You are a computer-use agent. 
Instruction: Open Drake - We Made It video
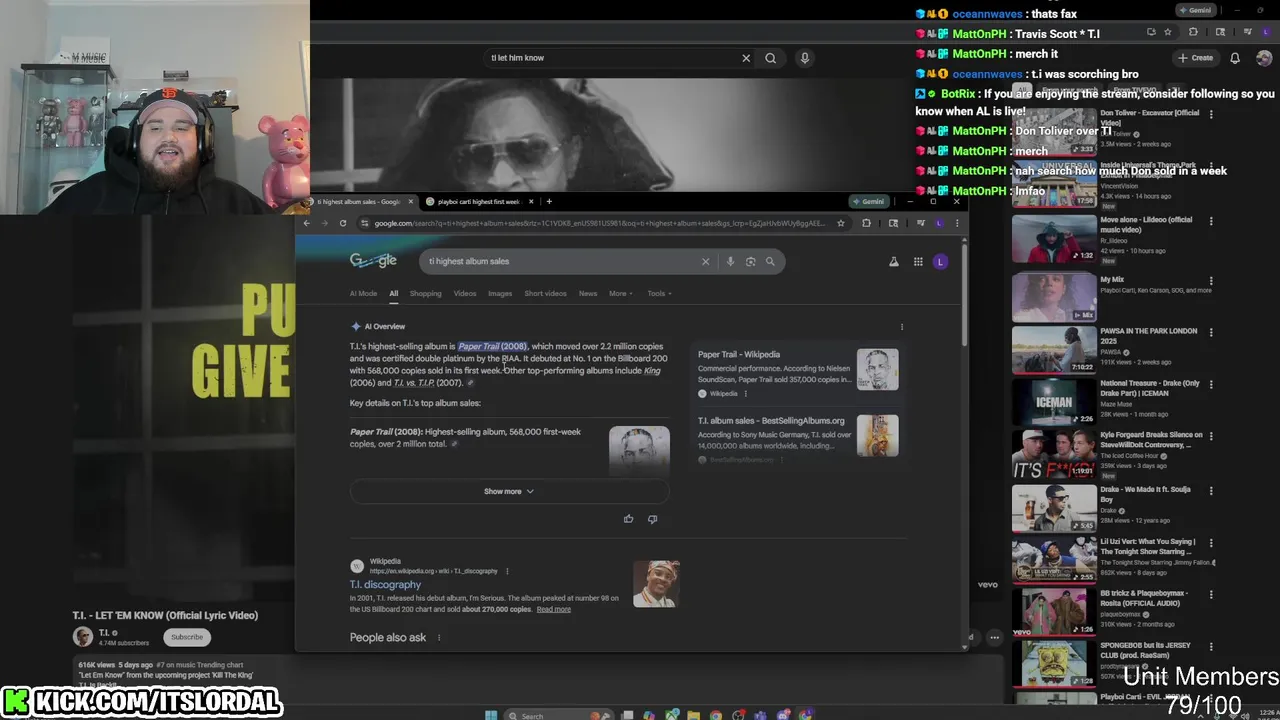pyautogui.click(x=1054, y=508)
